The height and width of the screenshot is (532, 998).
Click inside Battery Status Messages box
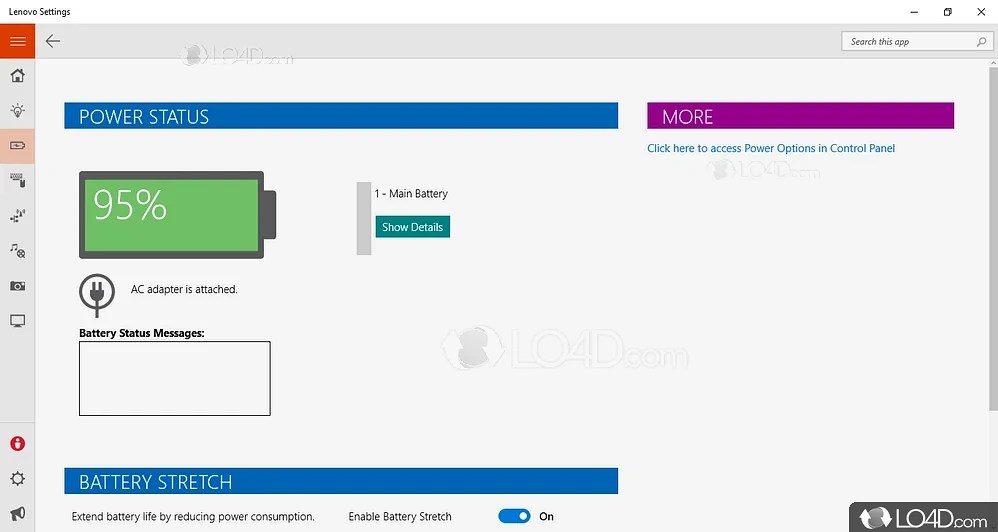(174, 379)
